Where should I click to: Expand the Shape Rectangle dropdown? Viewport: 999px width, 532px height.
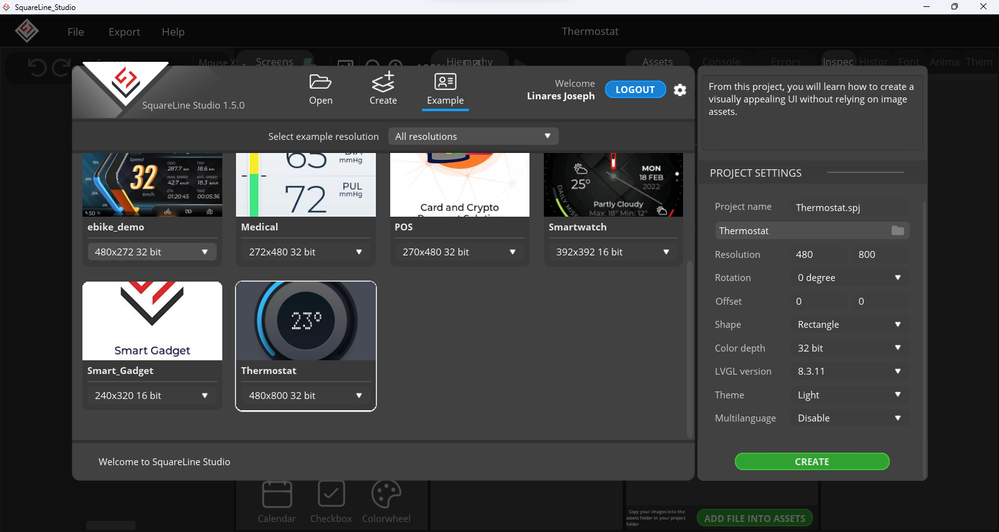850,324
